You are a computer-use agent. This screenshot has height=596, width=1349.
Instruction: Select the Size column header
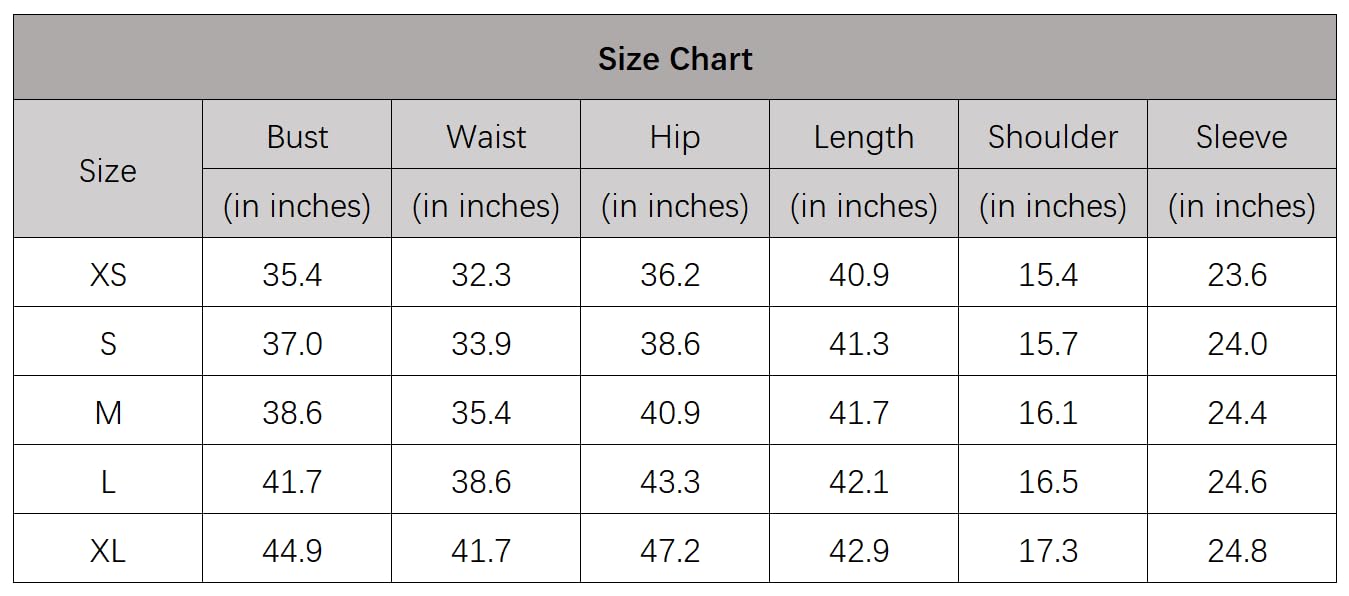click(108, 171)
